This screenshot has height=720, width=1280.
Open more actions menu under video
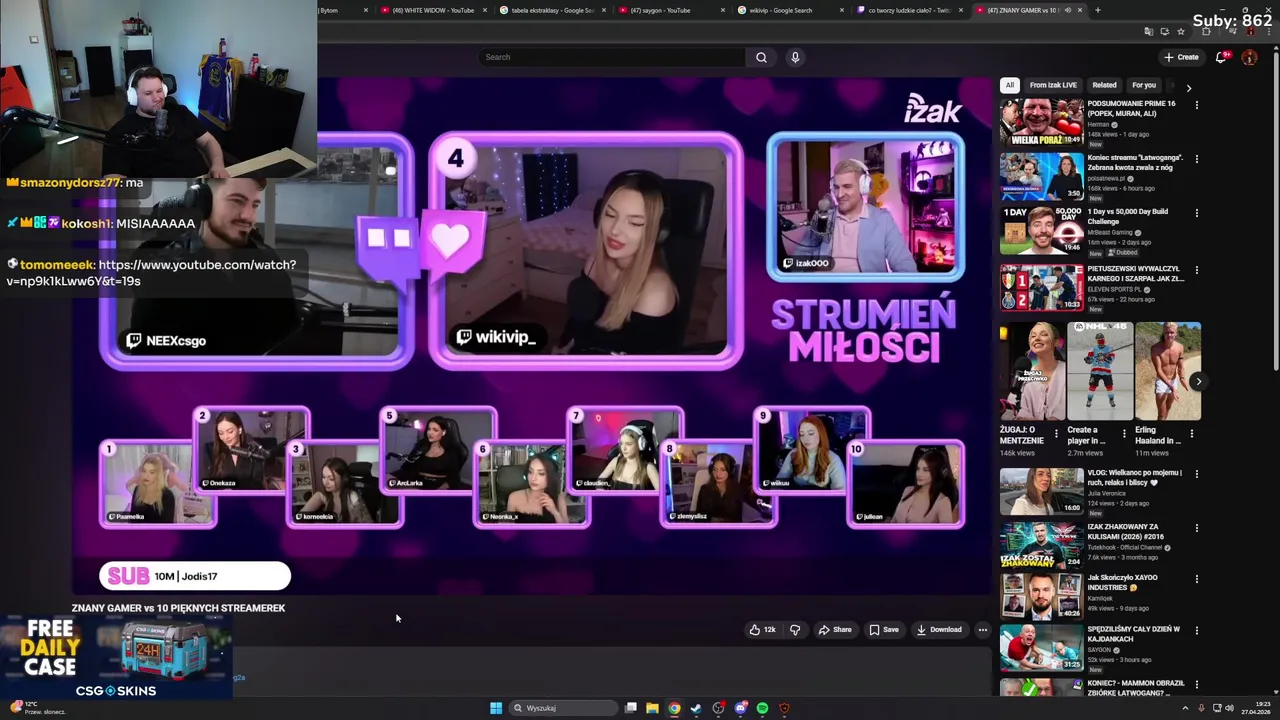point(983,630)
